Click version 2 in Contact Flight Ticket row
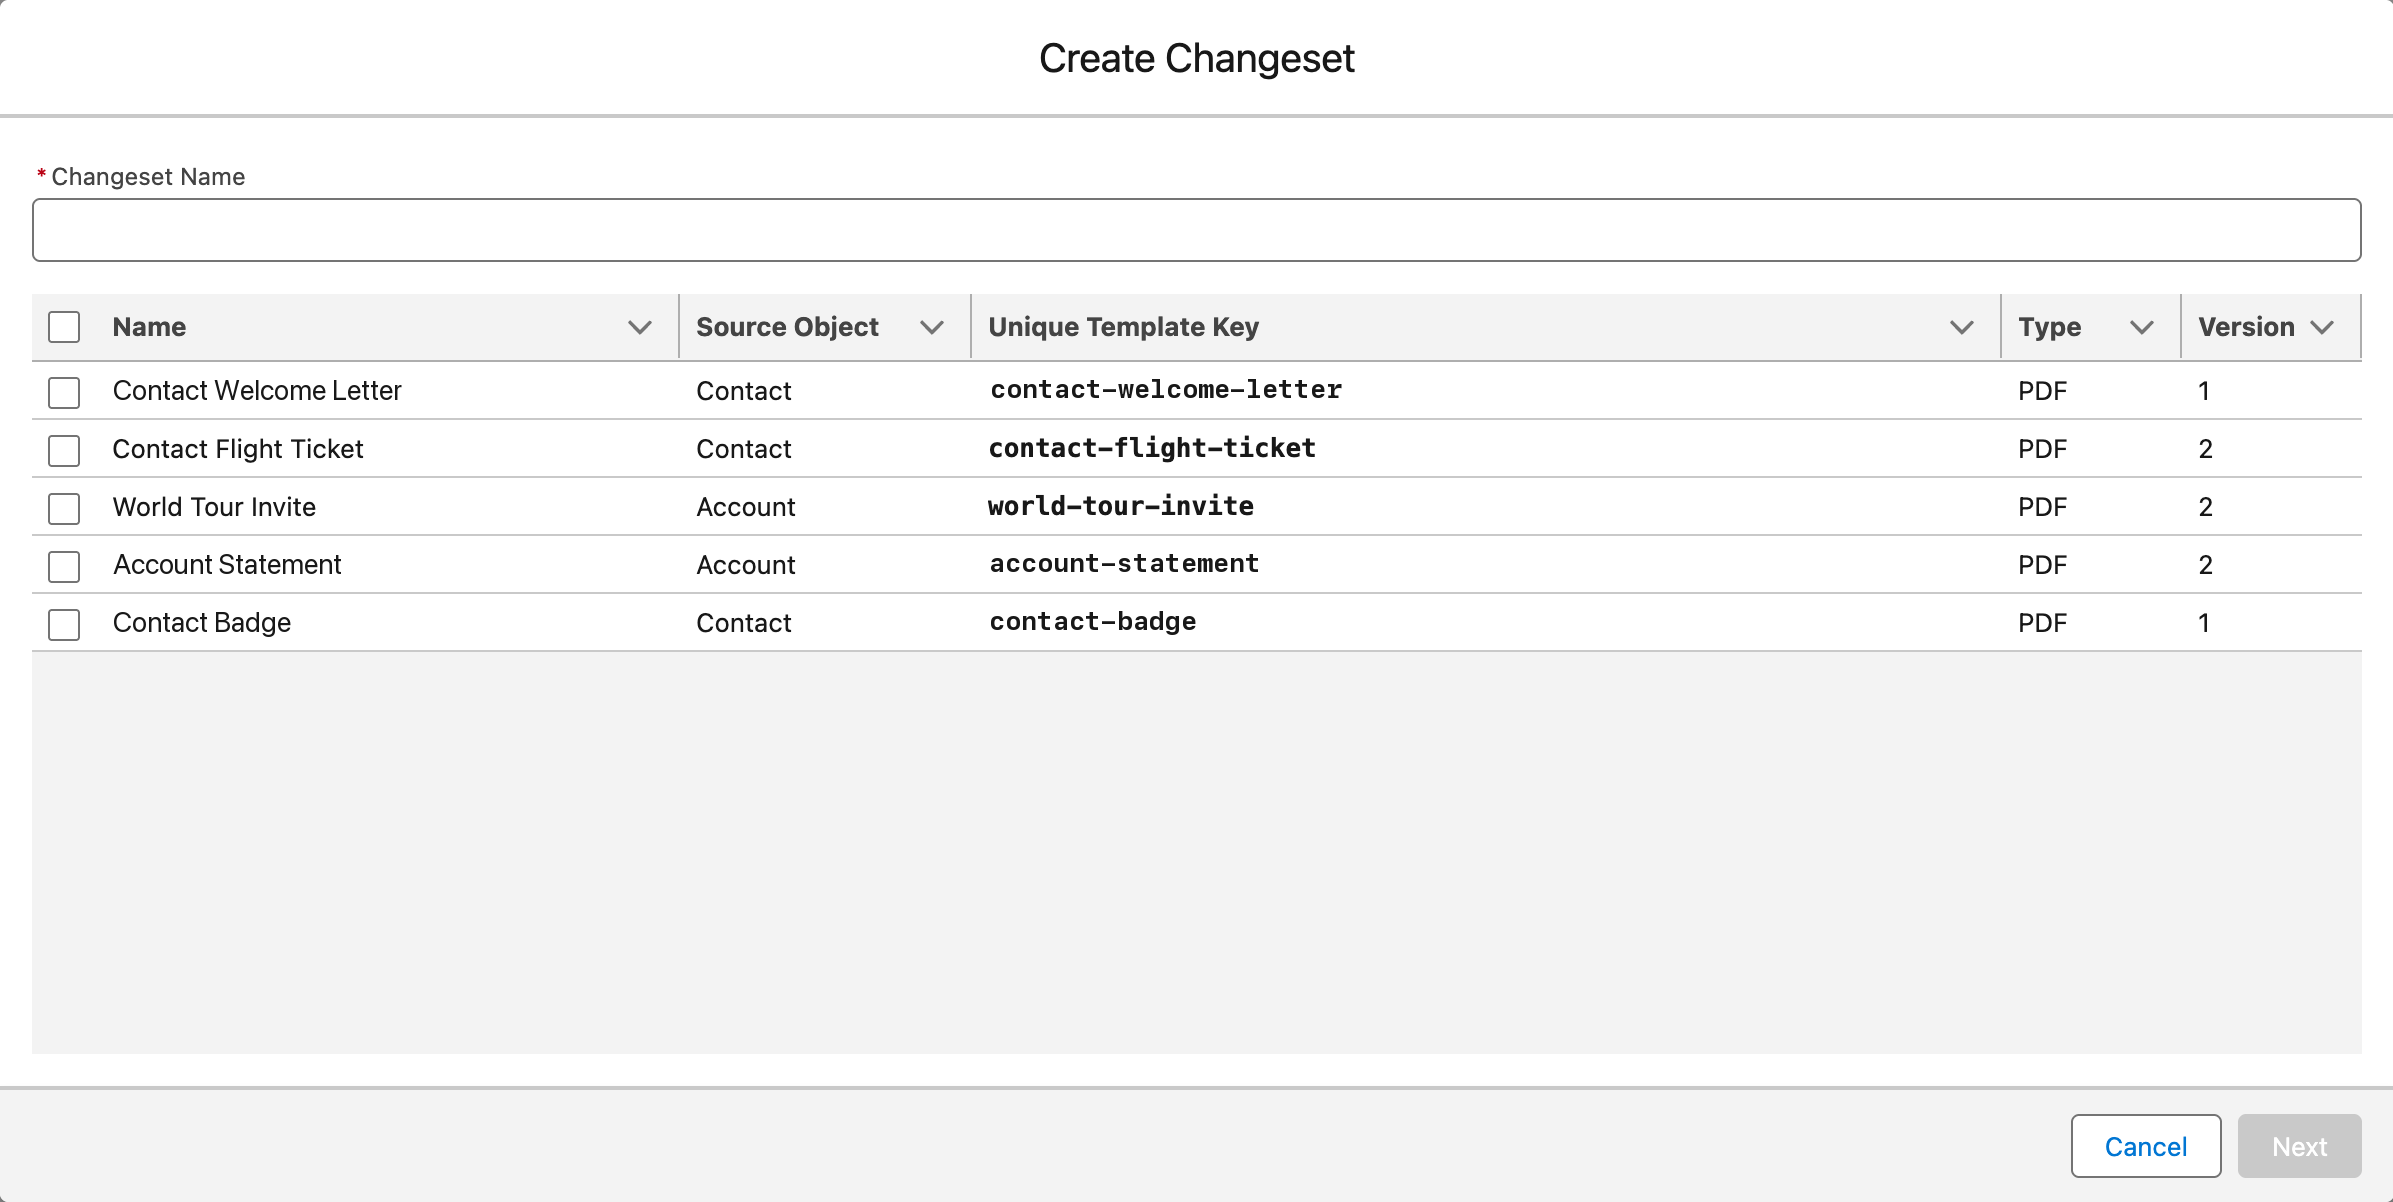 tap(2205, 449)
